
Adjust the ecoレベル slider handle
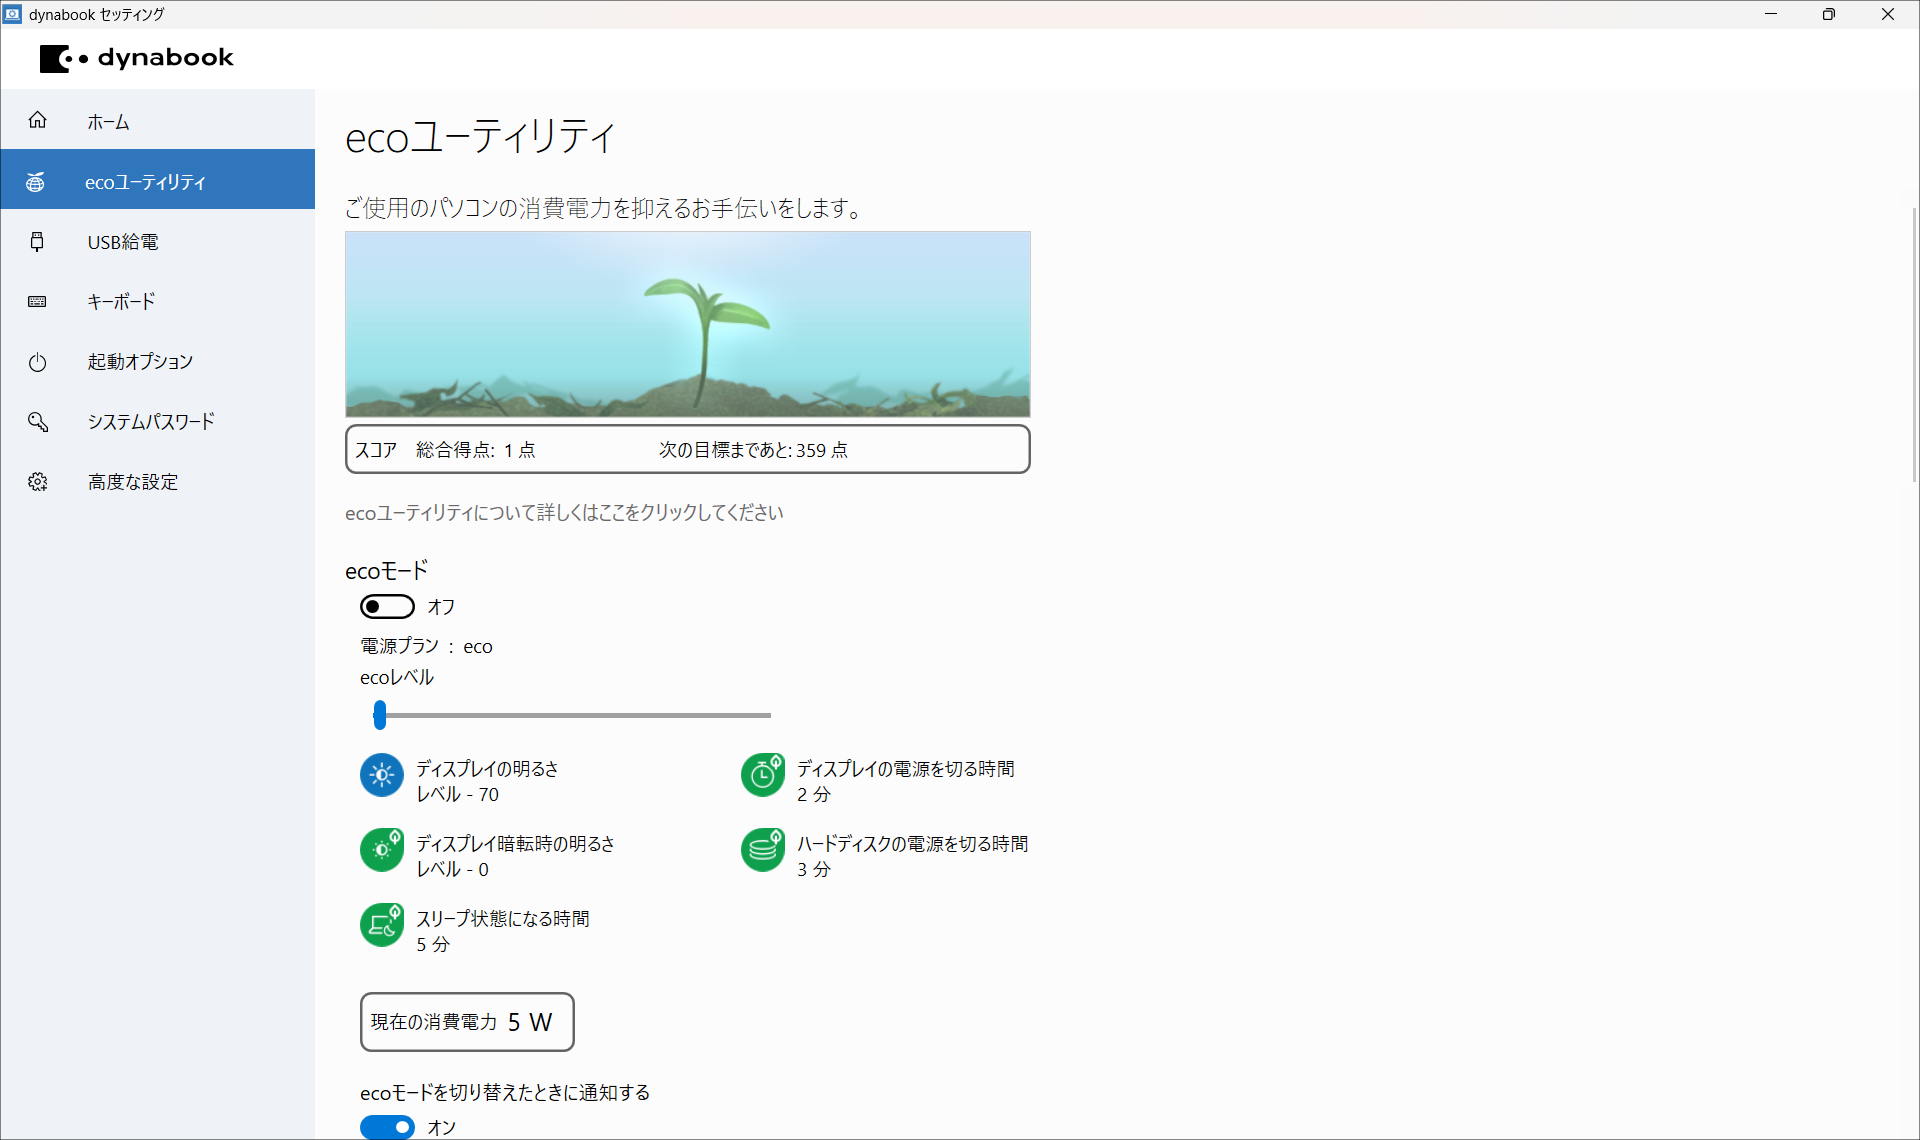[x=379, y=715]
